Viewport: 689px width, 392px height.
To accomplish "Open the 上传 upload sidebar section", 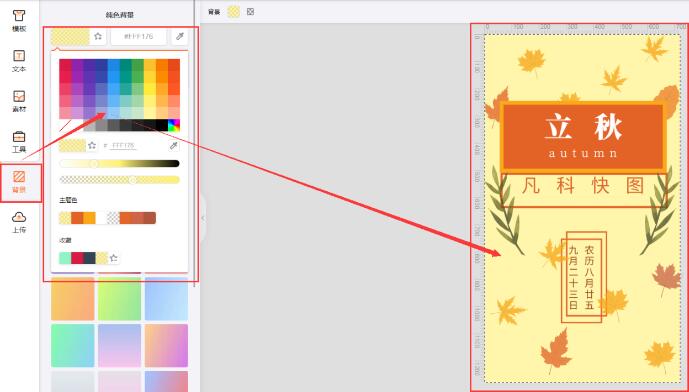I will click(19, 222).
